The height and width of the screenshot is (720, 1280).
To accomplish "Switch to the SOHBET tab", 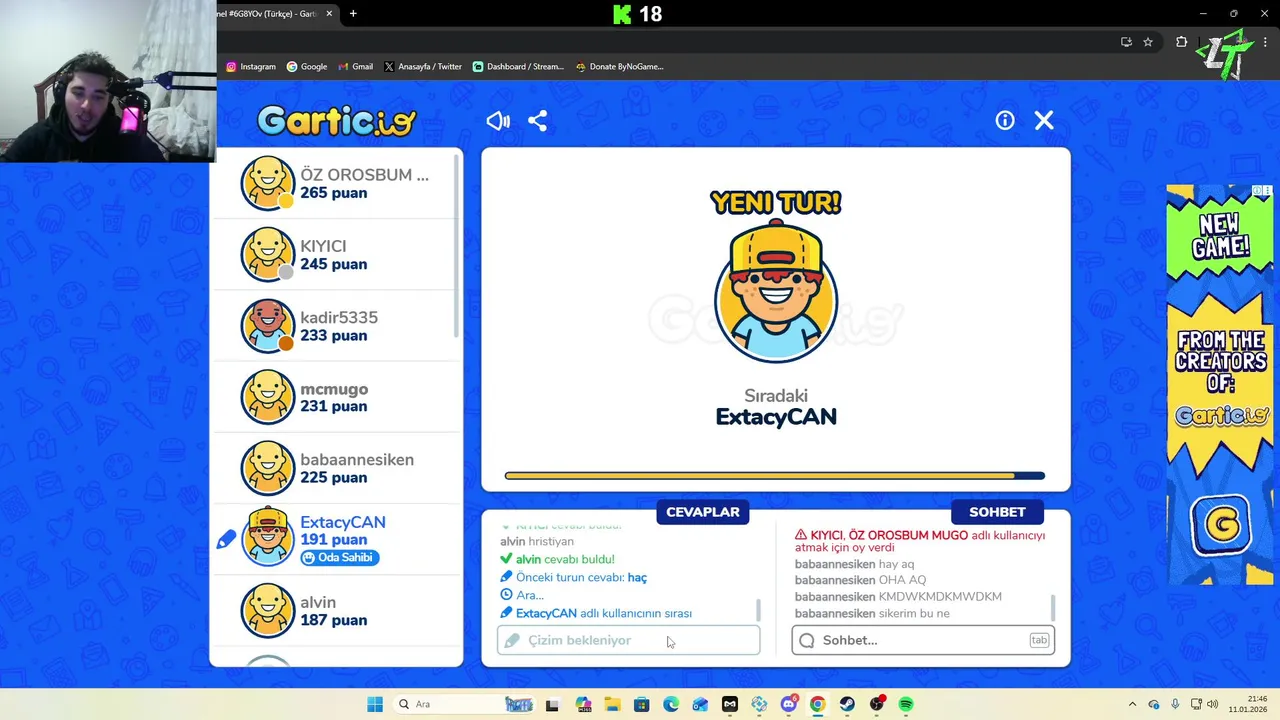I will pyautogui.click(x=997, y=512).
